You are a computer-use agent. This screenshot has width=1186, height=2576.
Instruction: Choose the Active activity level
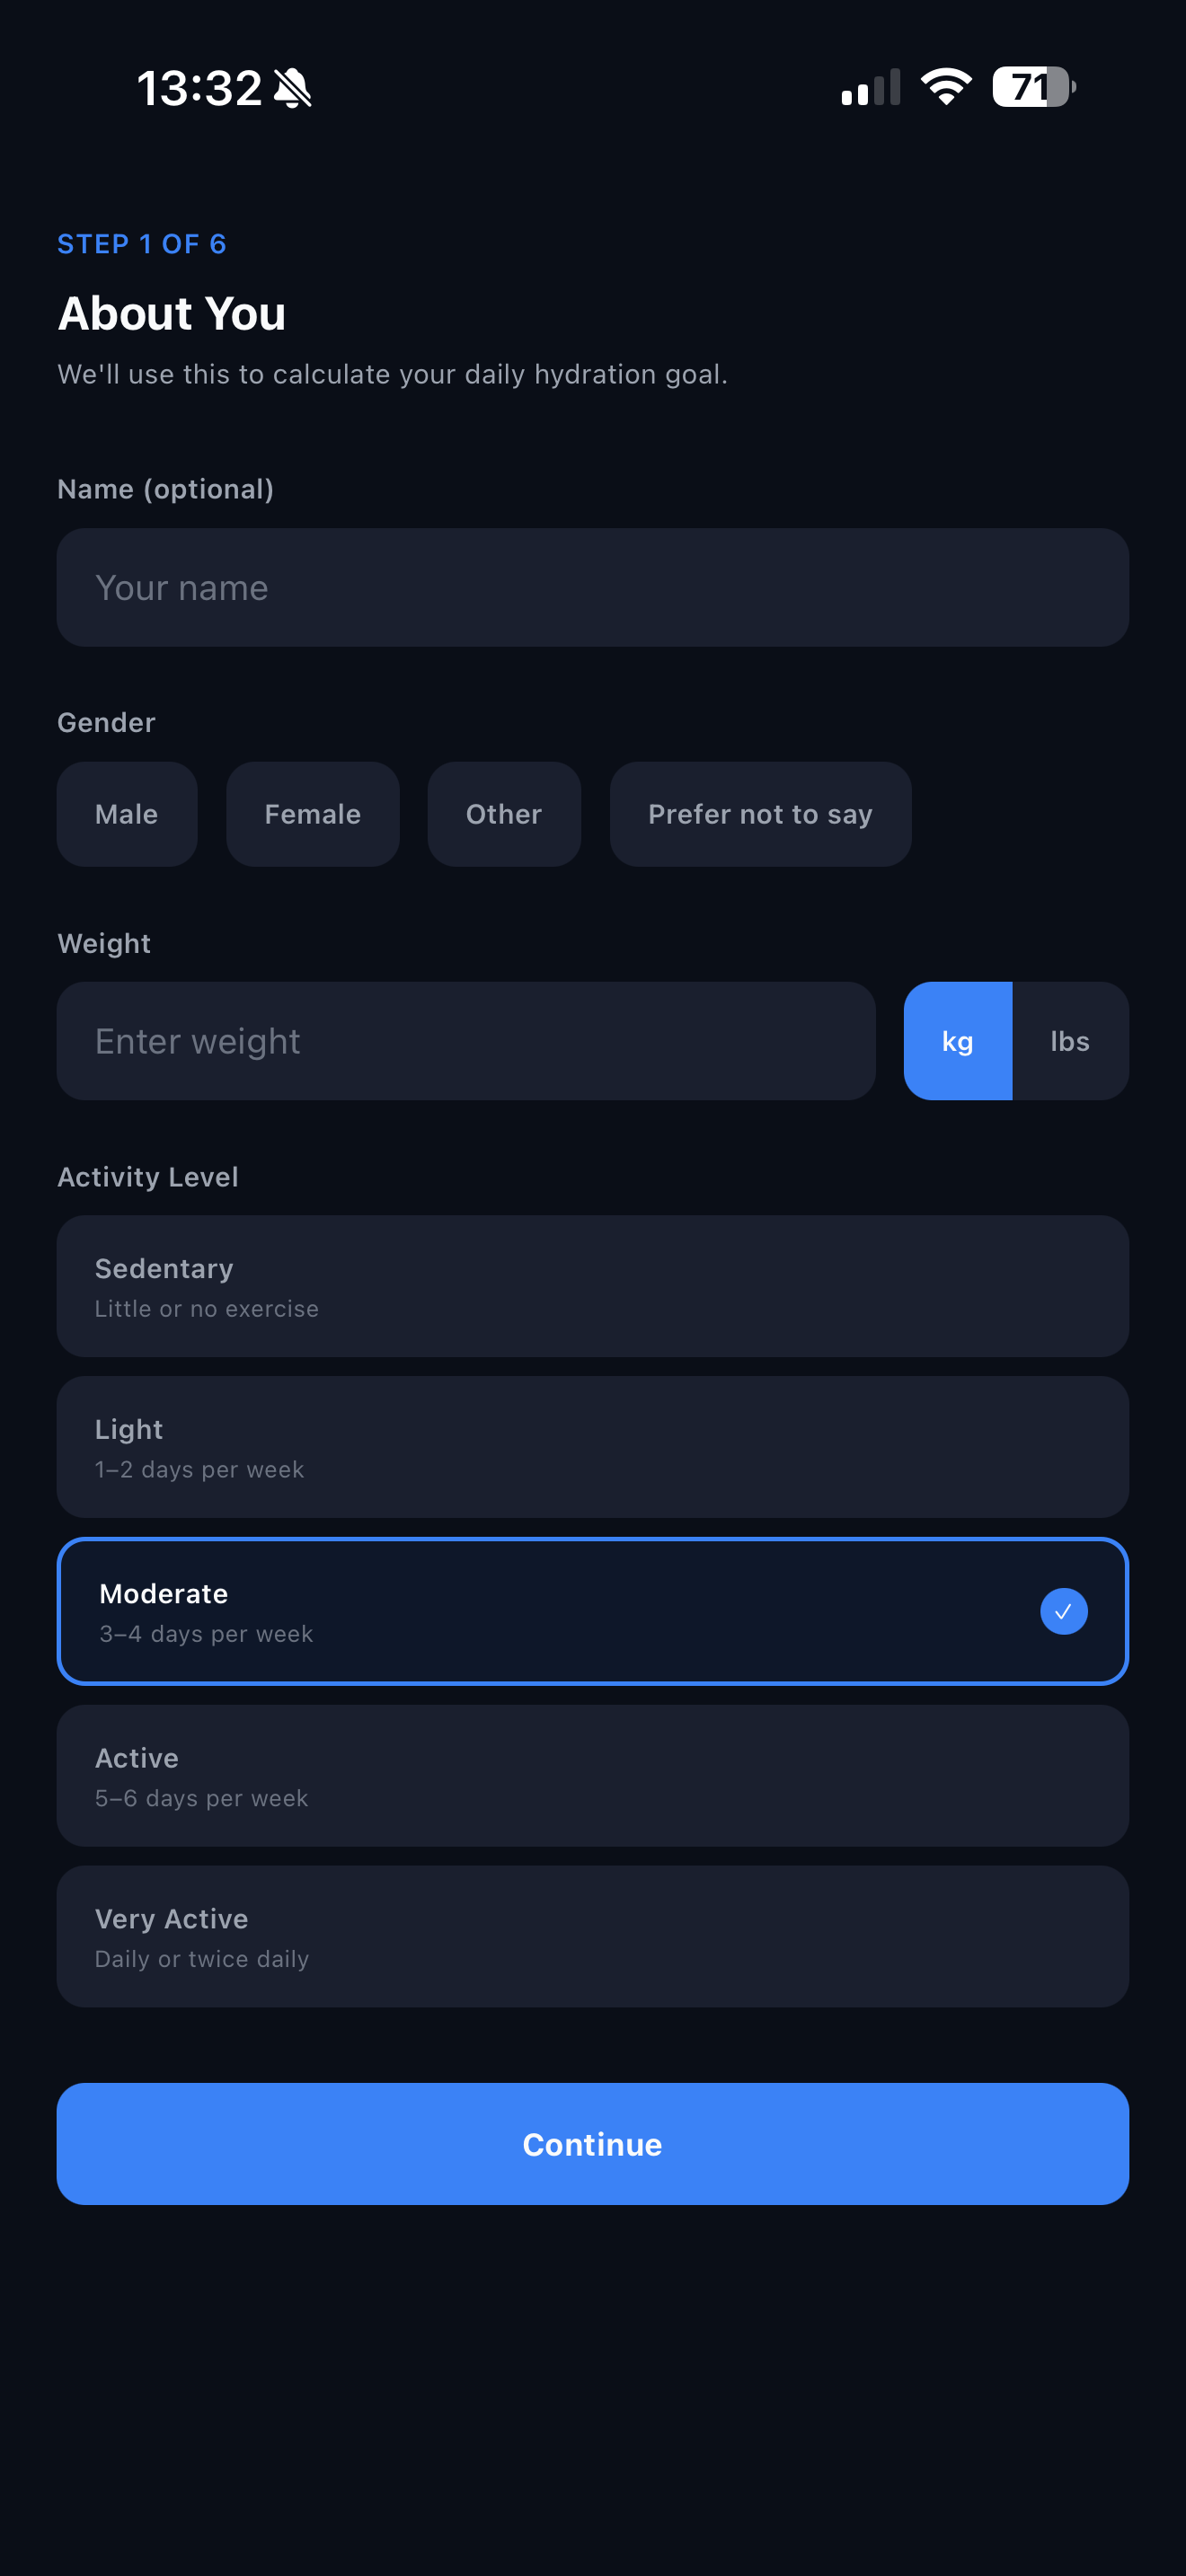pyautogui.click(x=592, y=1776)
